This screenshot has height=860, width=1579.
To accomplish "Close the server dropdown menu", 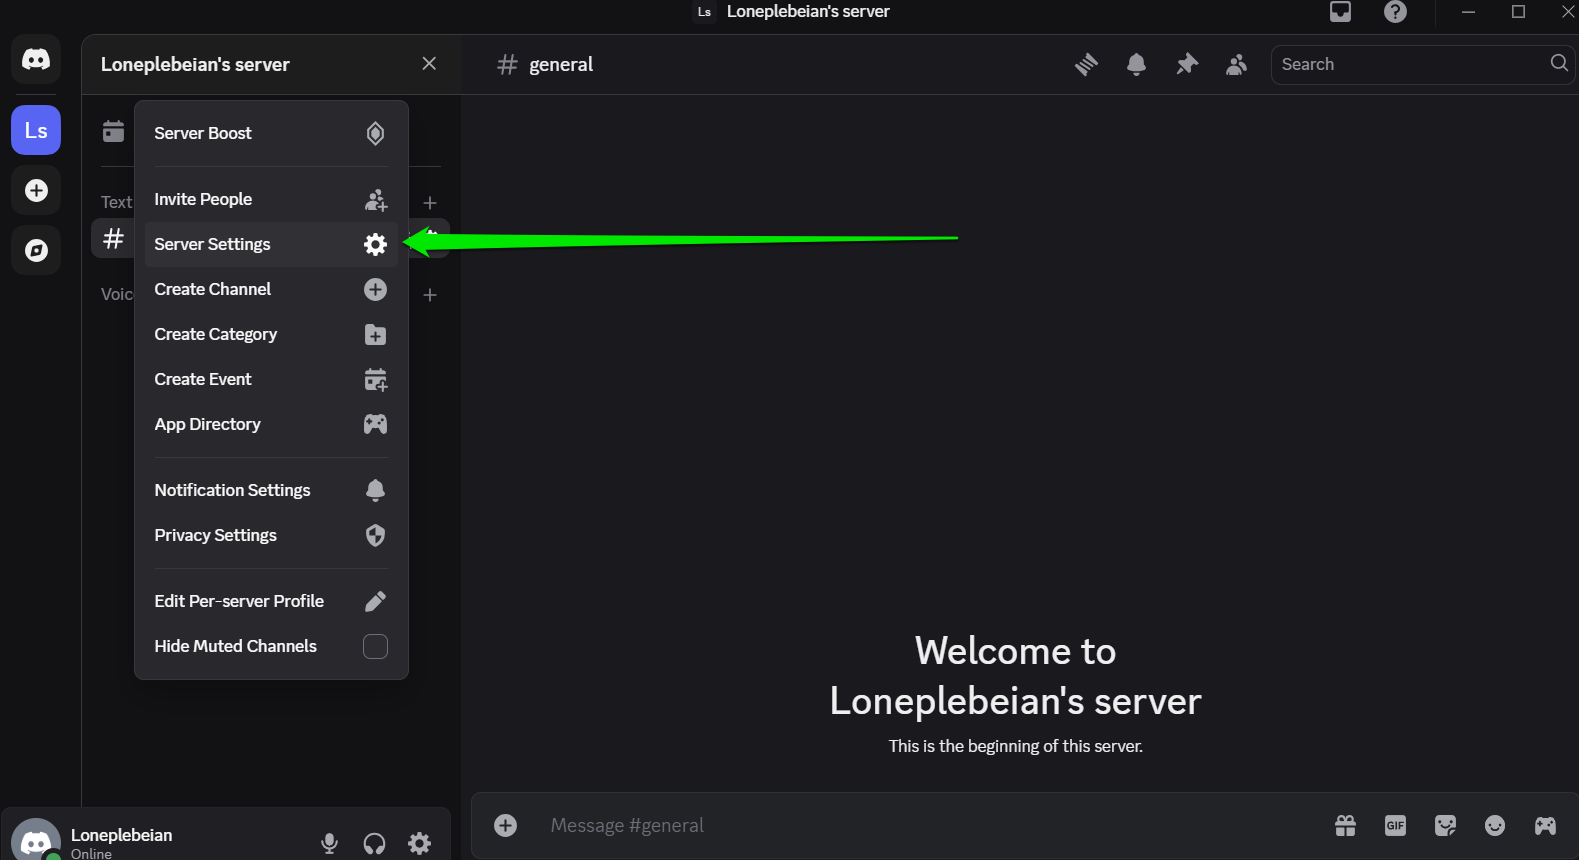I will coord(429,64).
